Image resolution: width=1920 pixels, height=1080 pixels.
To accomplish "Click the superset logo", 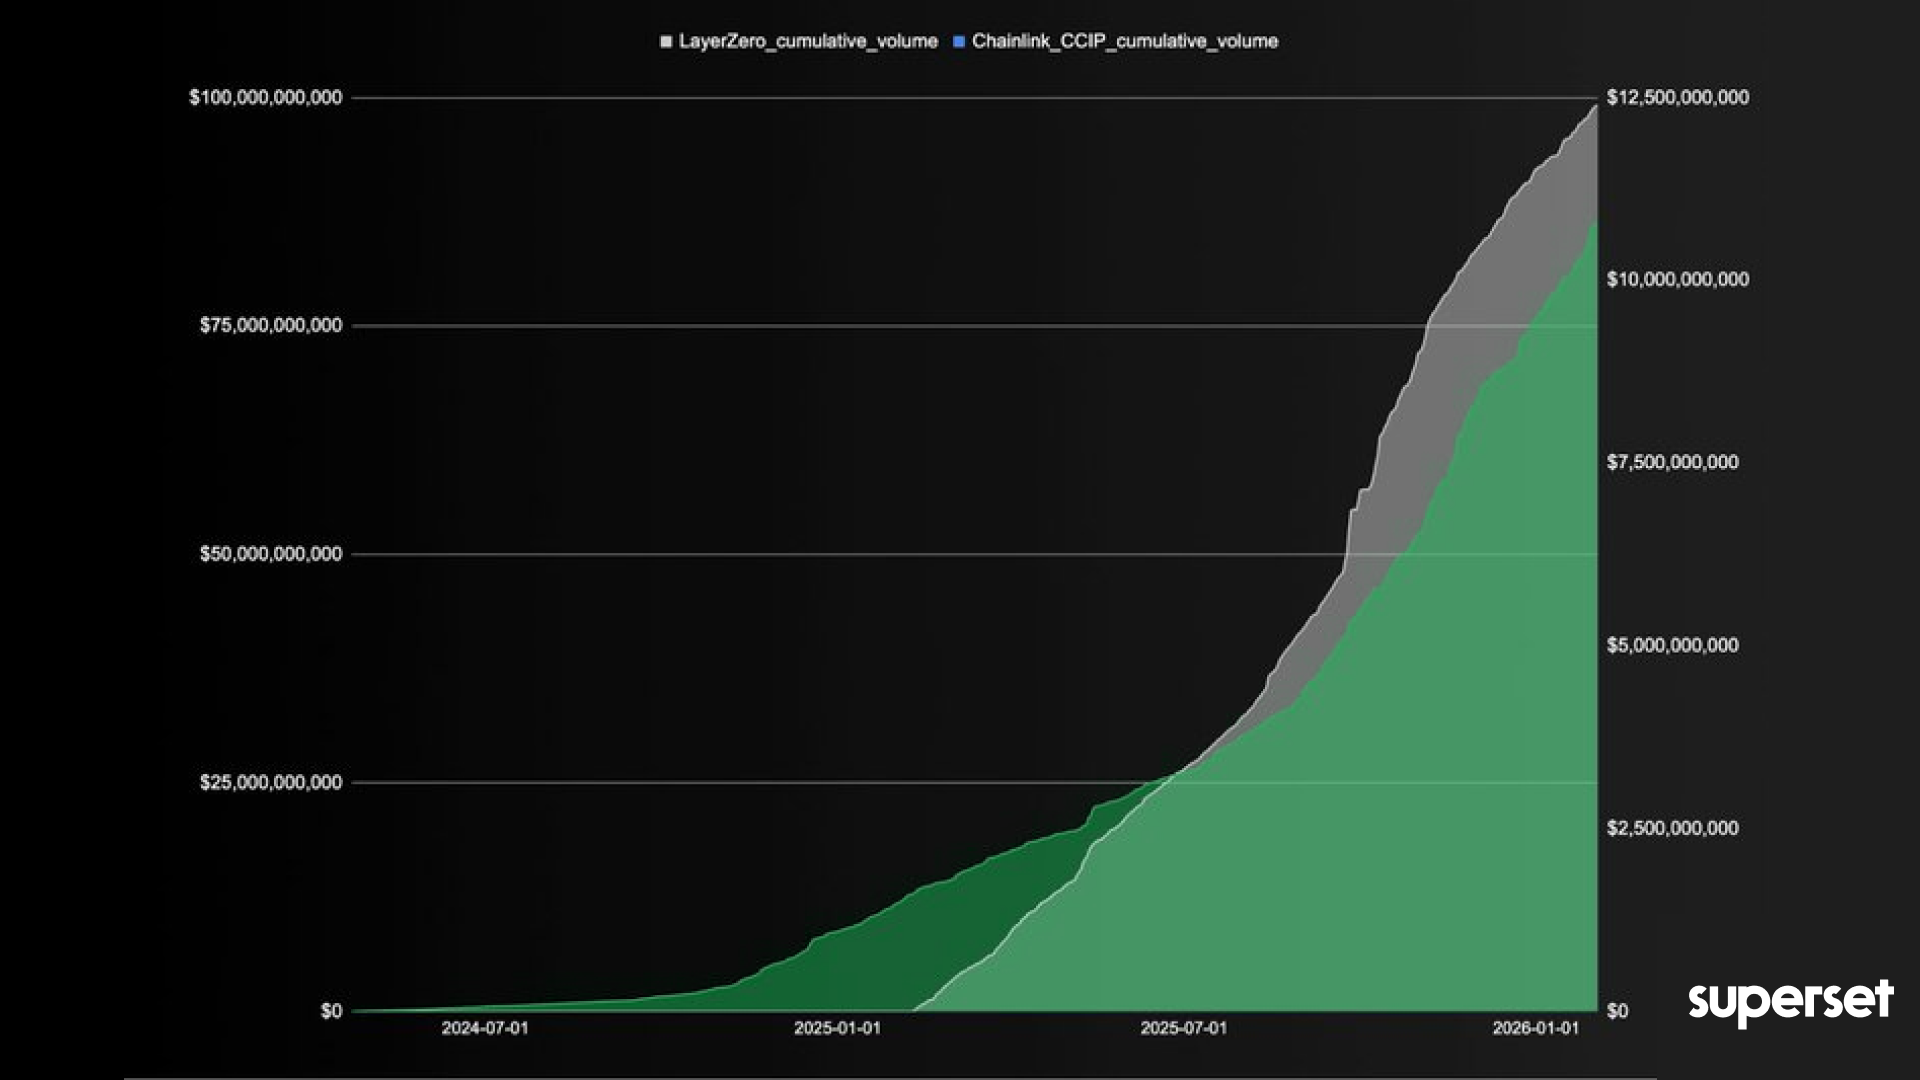I will coord(1790,1001).
